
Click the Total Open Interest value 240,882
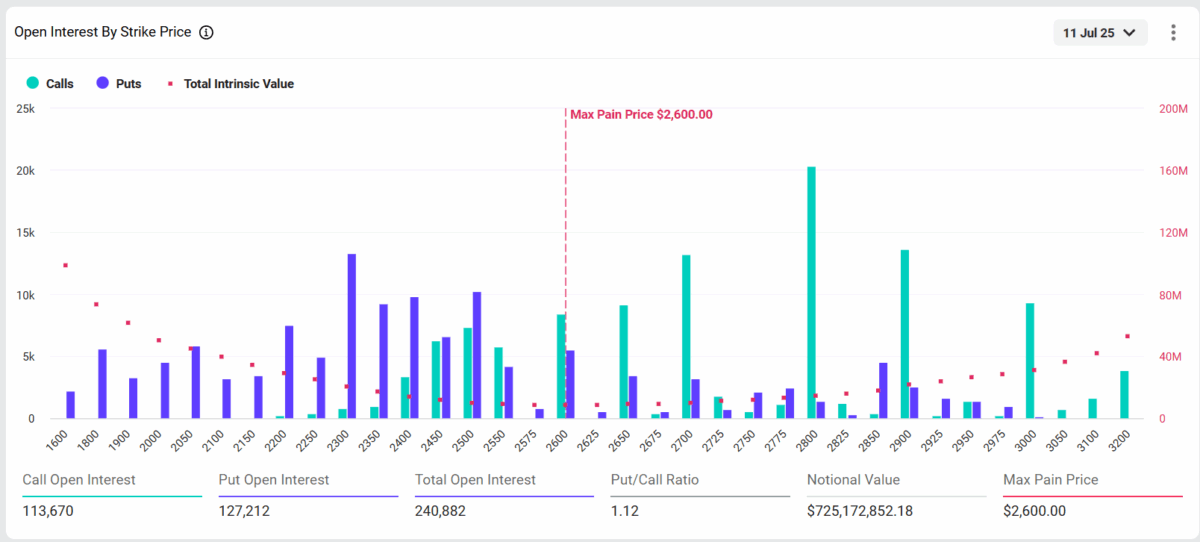pyautogui.click(x=440, y=511)
